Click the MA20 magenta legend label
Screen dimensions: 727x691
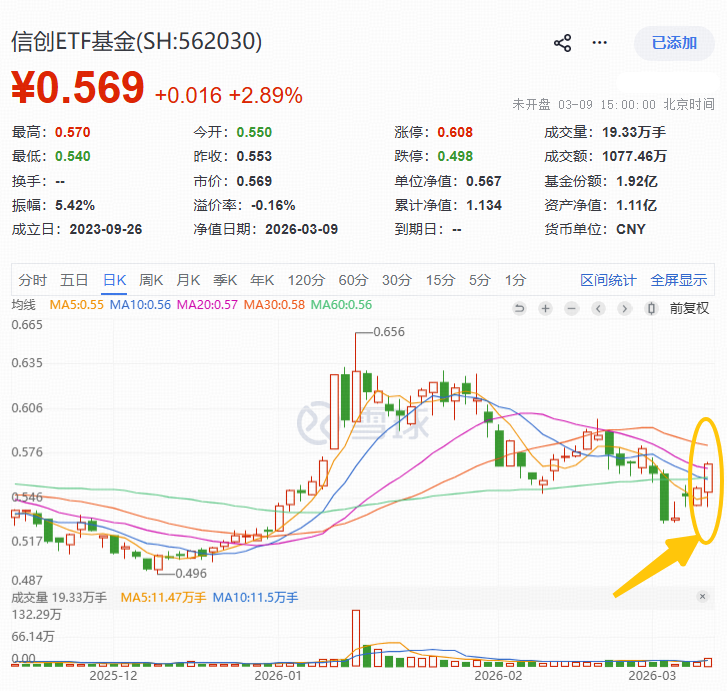(206, 305)
